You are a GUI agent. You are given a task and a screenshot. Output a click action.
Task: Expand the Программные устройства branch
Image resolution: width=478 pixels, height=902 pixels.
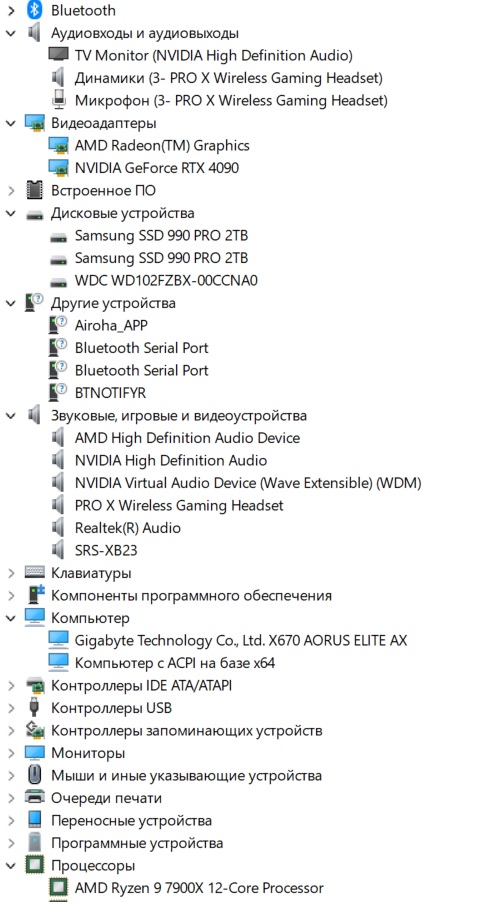point(10,843)
